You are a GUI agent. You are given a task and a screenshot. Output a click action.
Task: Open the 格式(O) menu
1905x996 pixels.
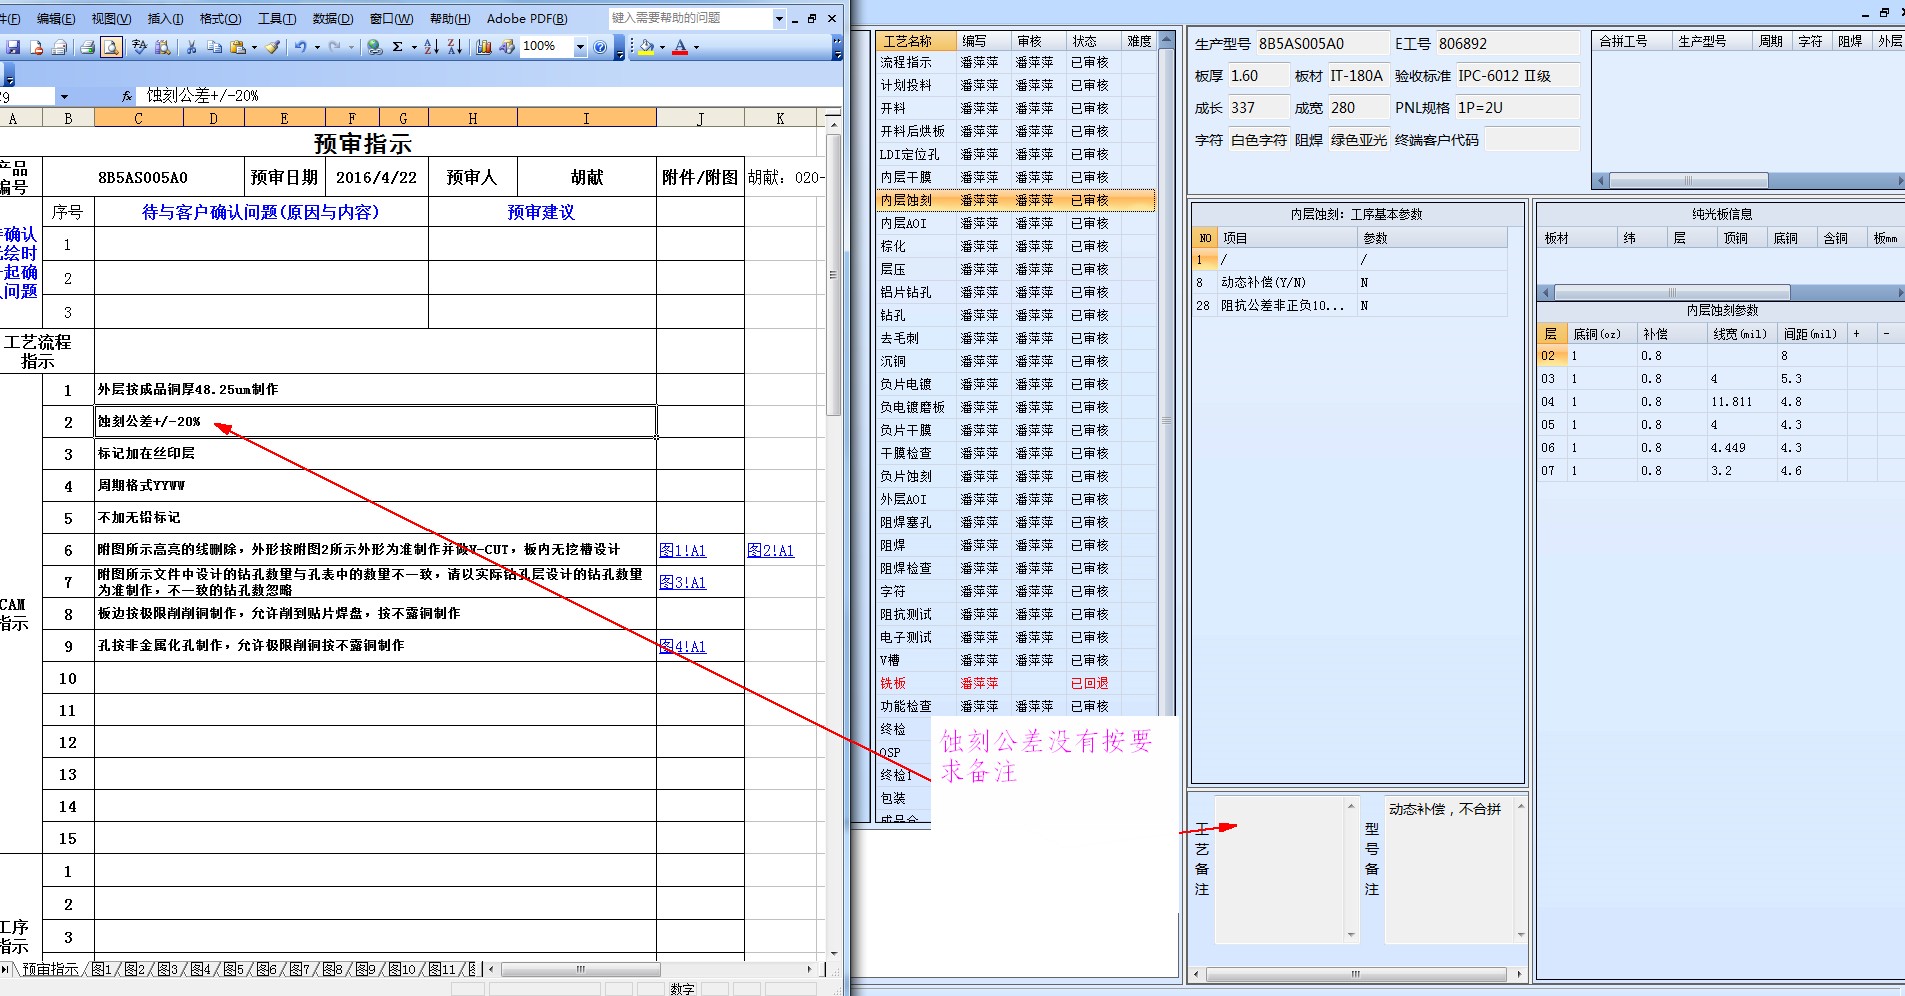click(x=220, y=19)
